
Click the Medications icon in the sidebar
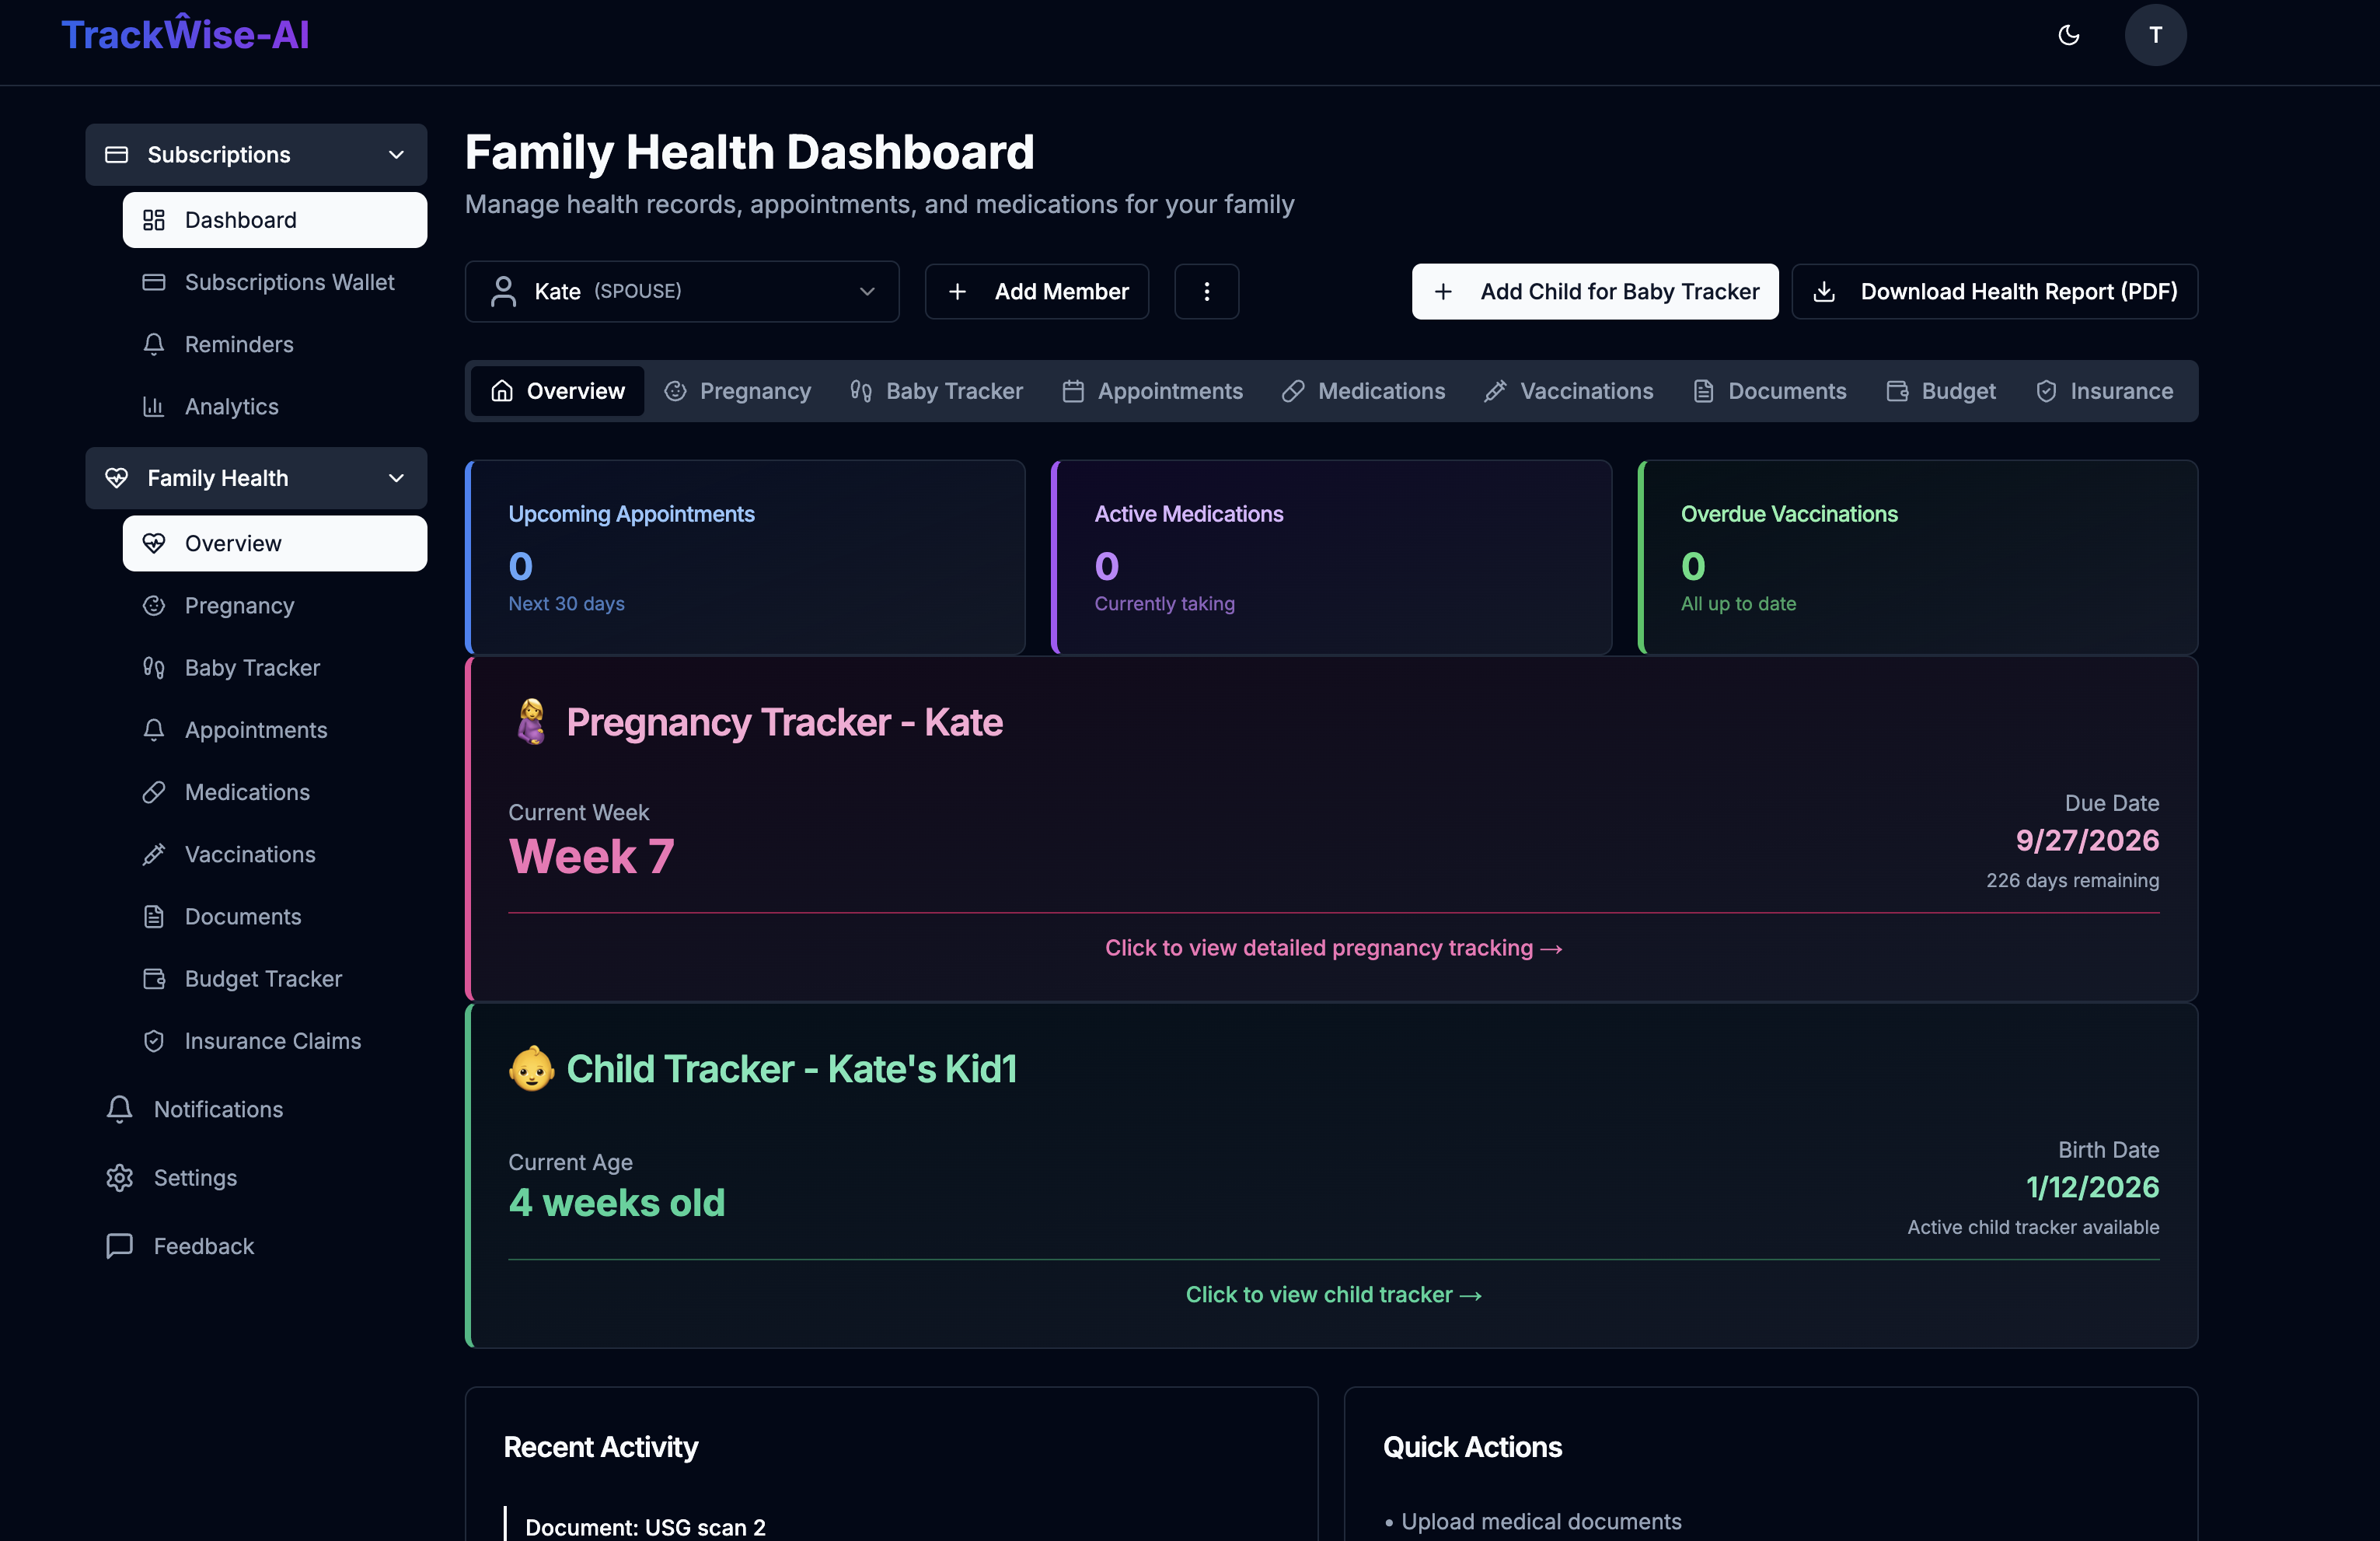coord(154,792)
